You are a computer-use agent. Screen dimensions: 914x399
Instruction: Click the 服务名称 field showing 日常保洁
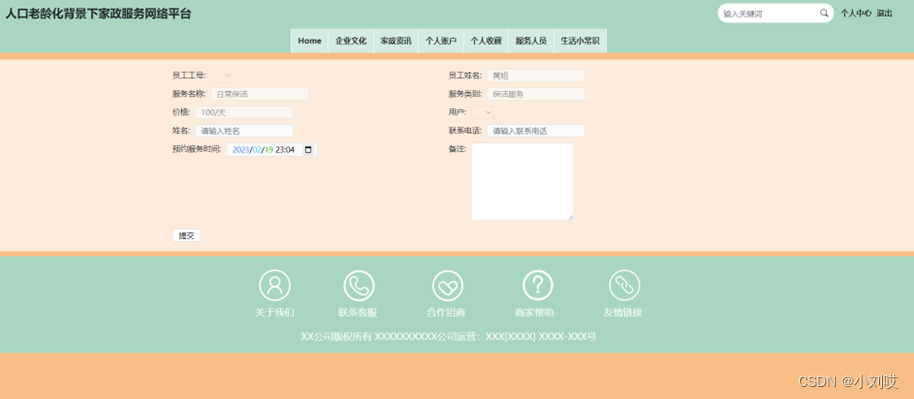click(259, 94)
